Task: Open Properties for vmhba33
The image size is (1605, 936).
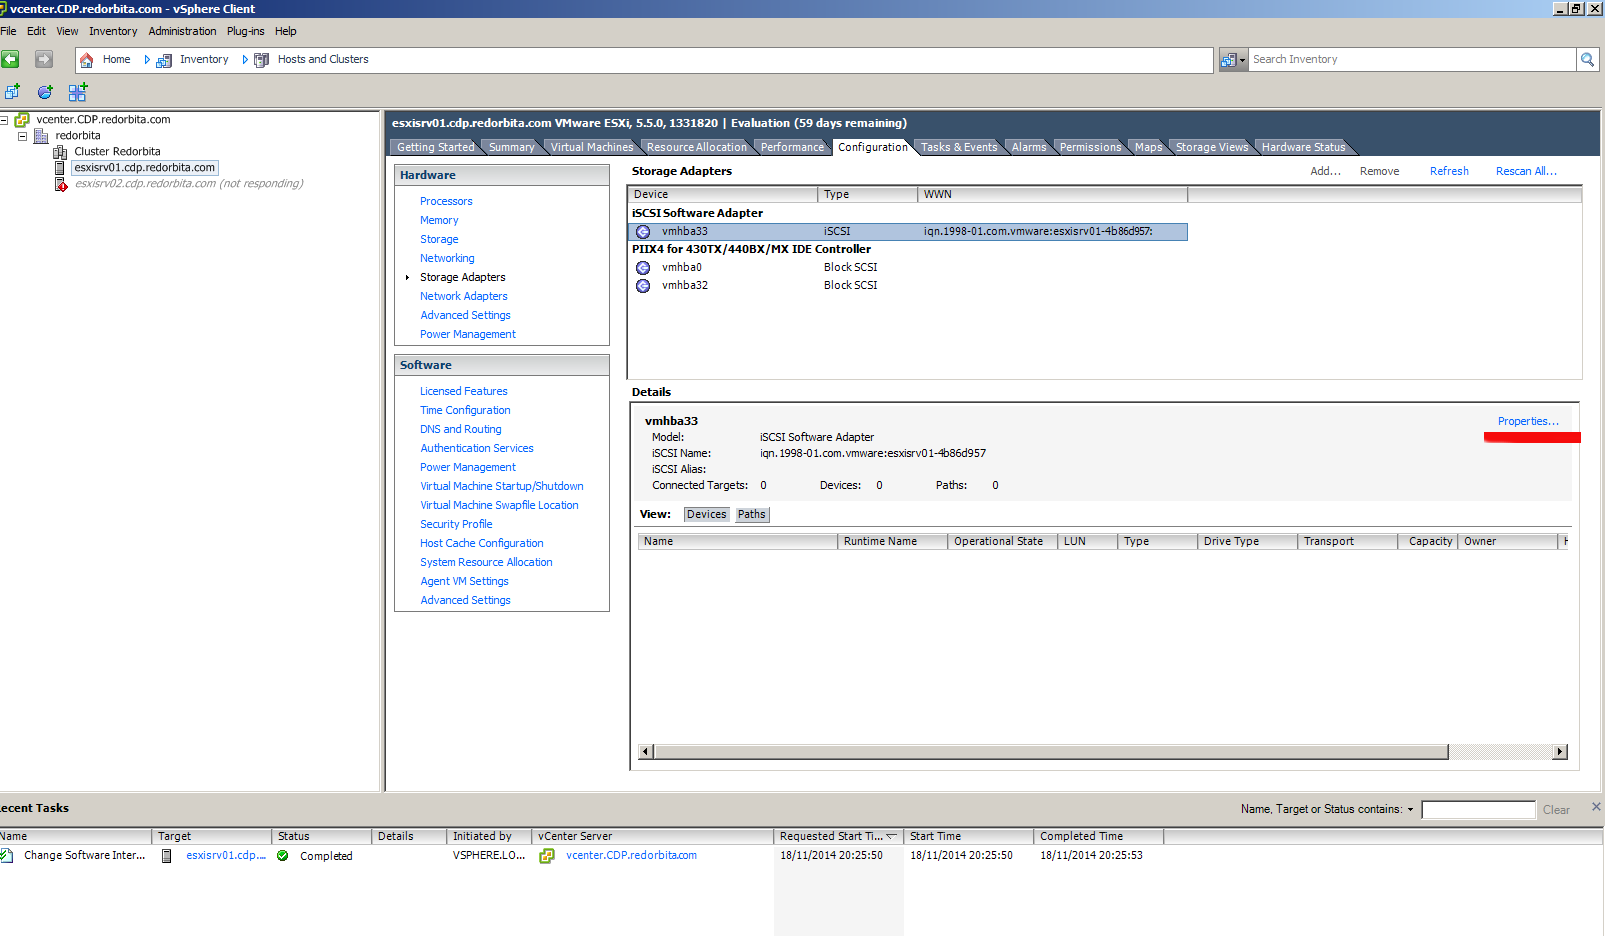Action: click(1527, 421)
